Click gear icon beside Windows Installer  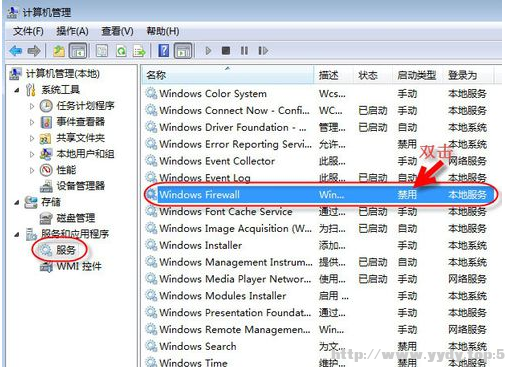151,245
